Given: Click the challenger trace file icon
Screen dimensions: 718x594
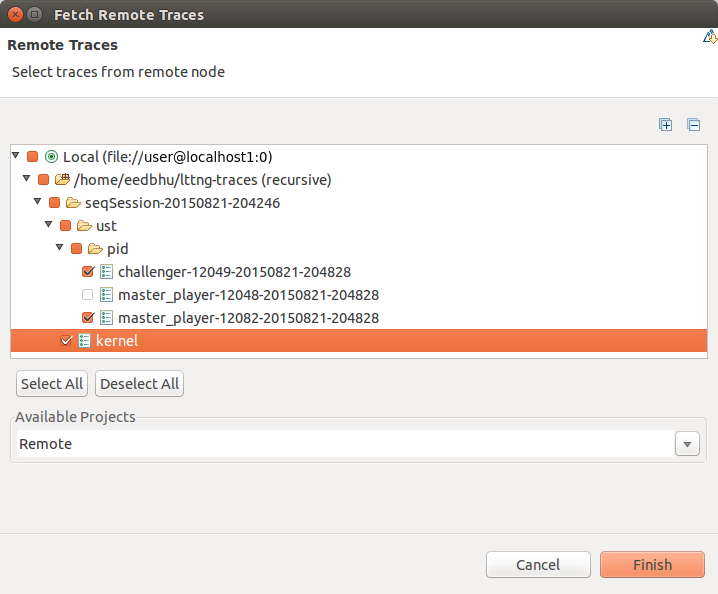Looking at the screenshot, I should click(106, 272).
